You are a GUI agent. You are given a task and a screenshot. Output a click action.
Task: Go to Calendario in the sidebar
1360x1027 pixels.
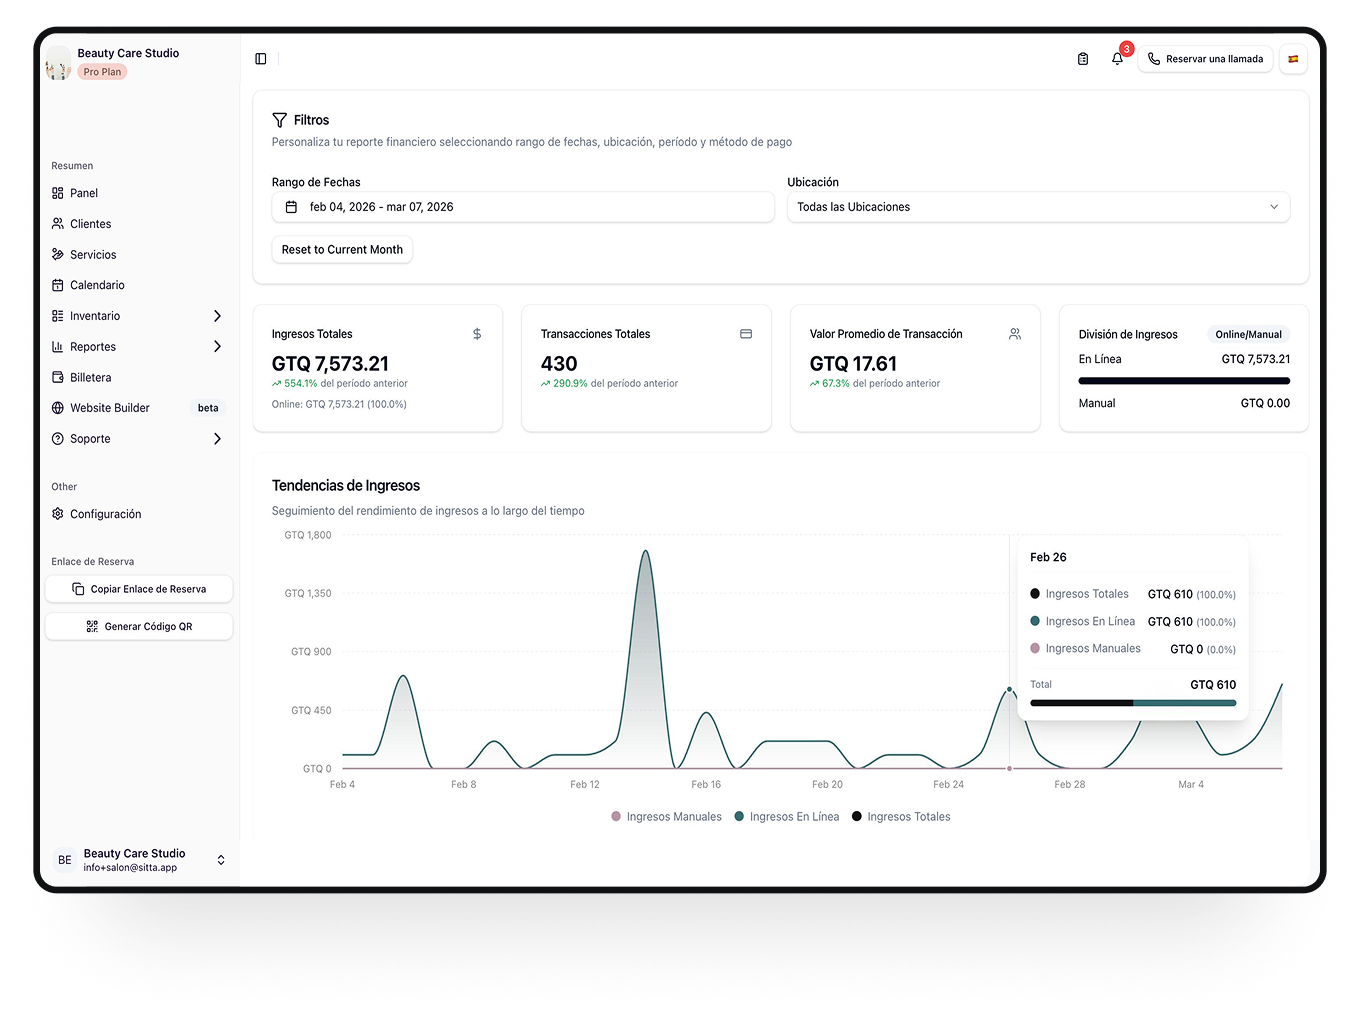[x=97, y=285]
